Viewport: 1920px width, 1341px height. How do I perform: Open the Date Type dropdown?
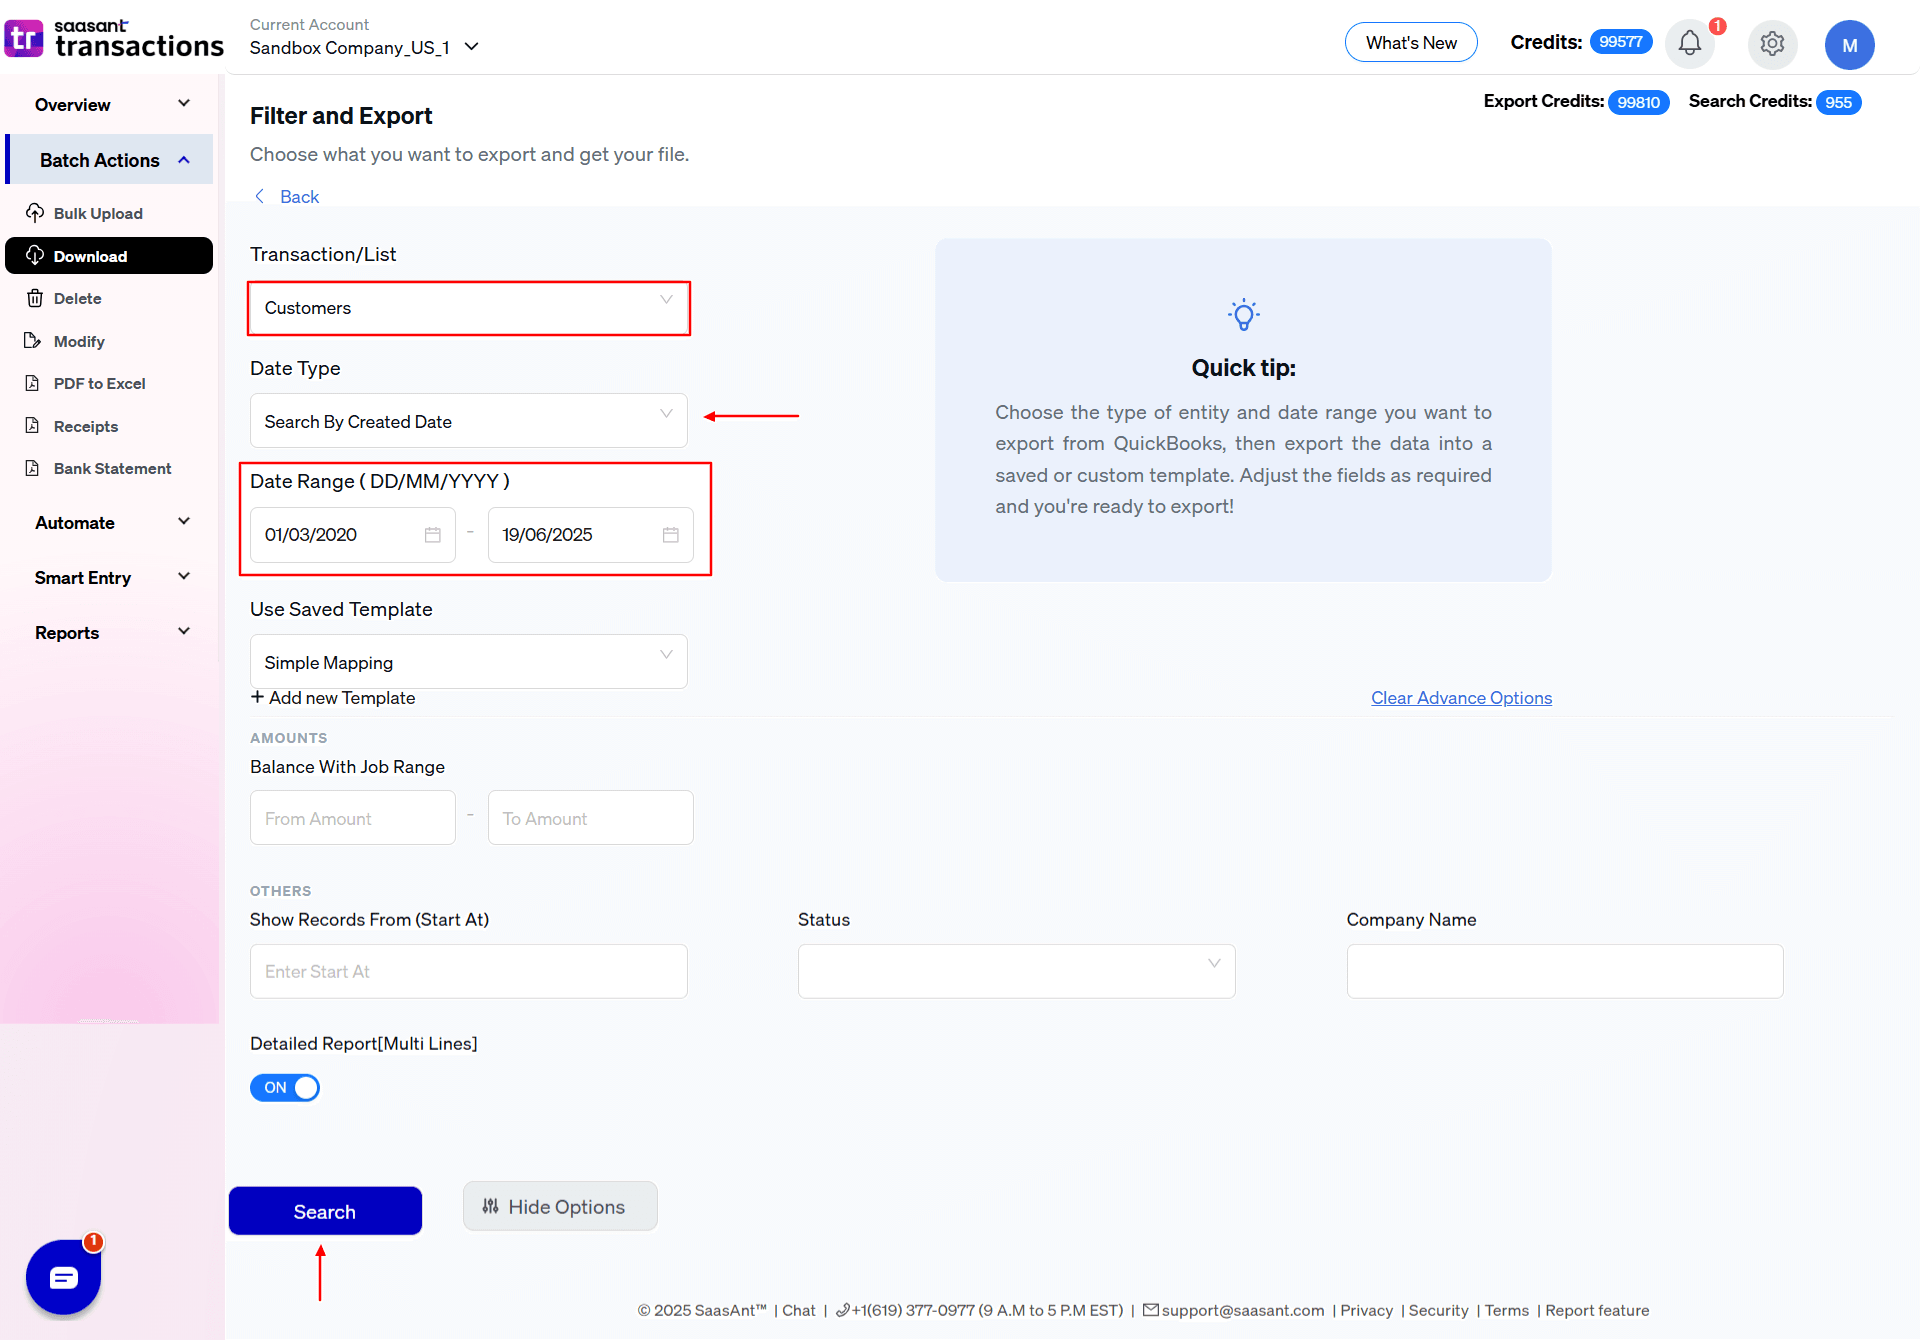click(469, 421)
